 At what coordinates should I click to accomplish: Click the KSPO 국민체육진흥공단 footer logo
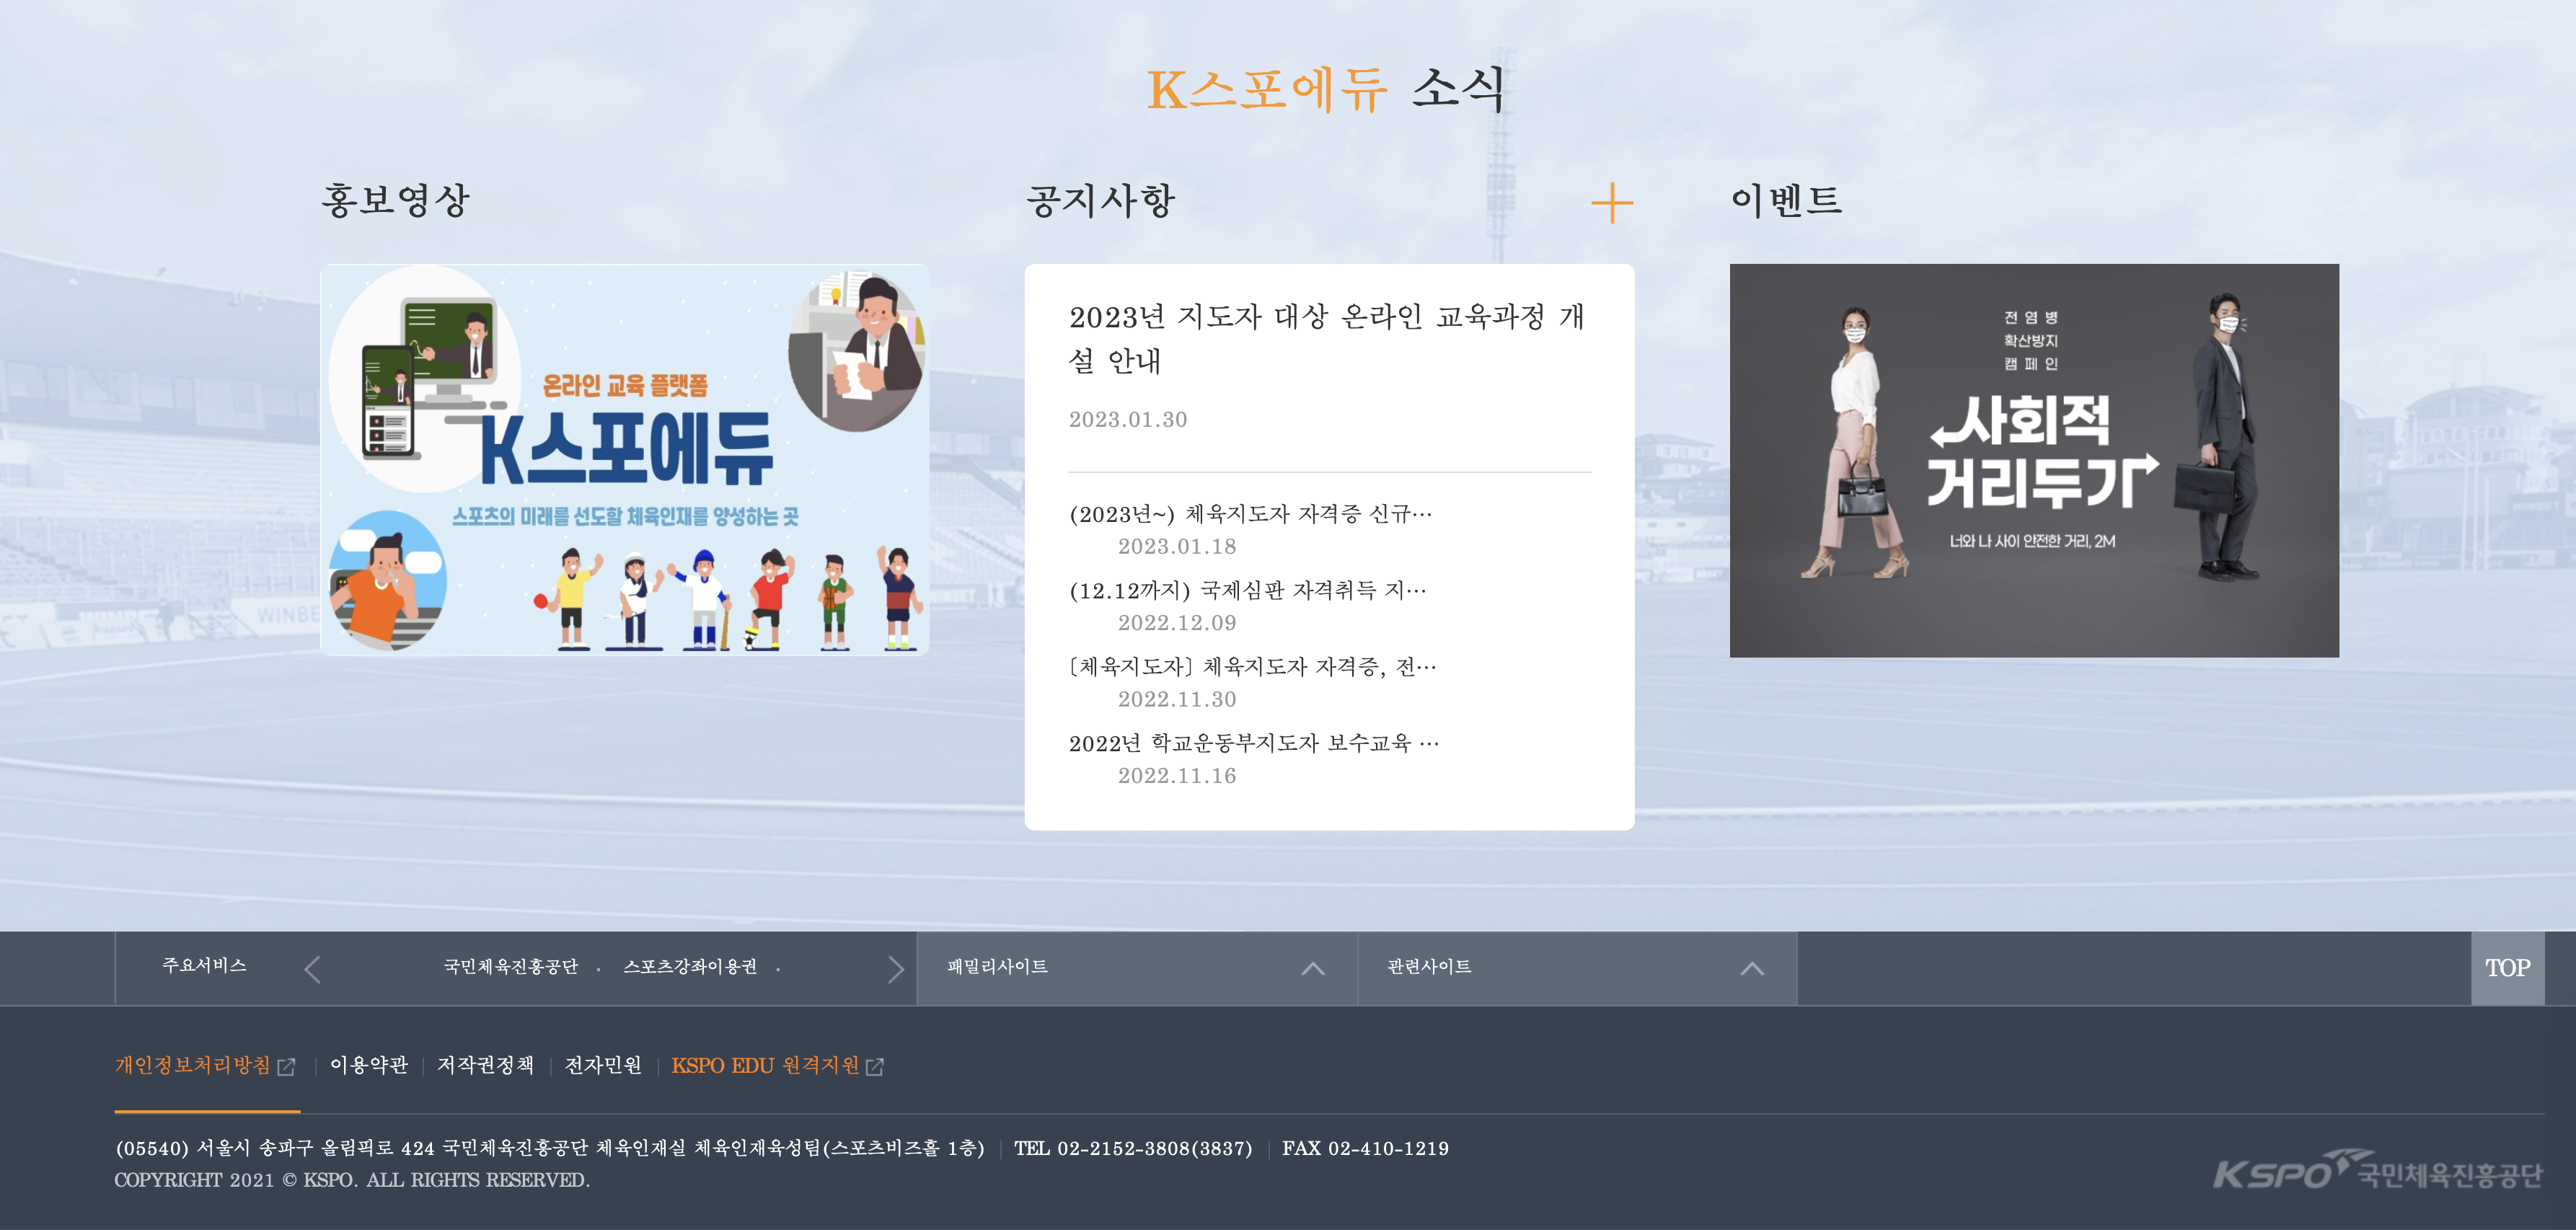2377,1170
